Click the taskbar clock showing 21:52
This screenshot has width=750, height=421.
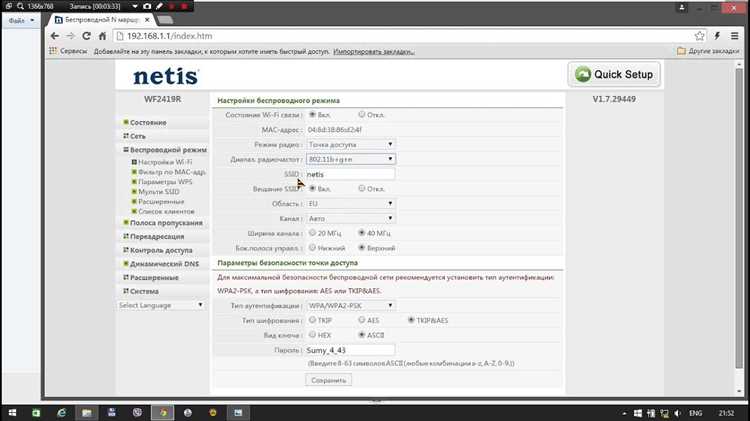tap(726, 413)
